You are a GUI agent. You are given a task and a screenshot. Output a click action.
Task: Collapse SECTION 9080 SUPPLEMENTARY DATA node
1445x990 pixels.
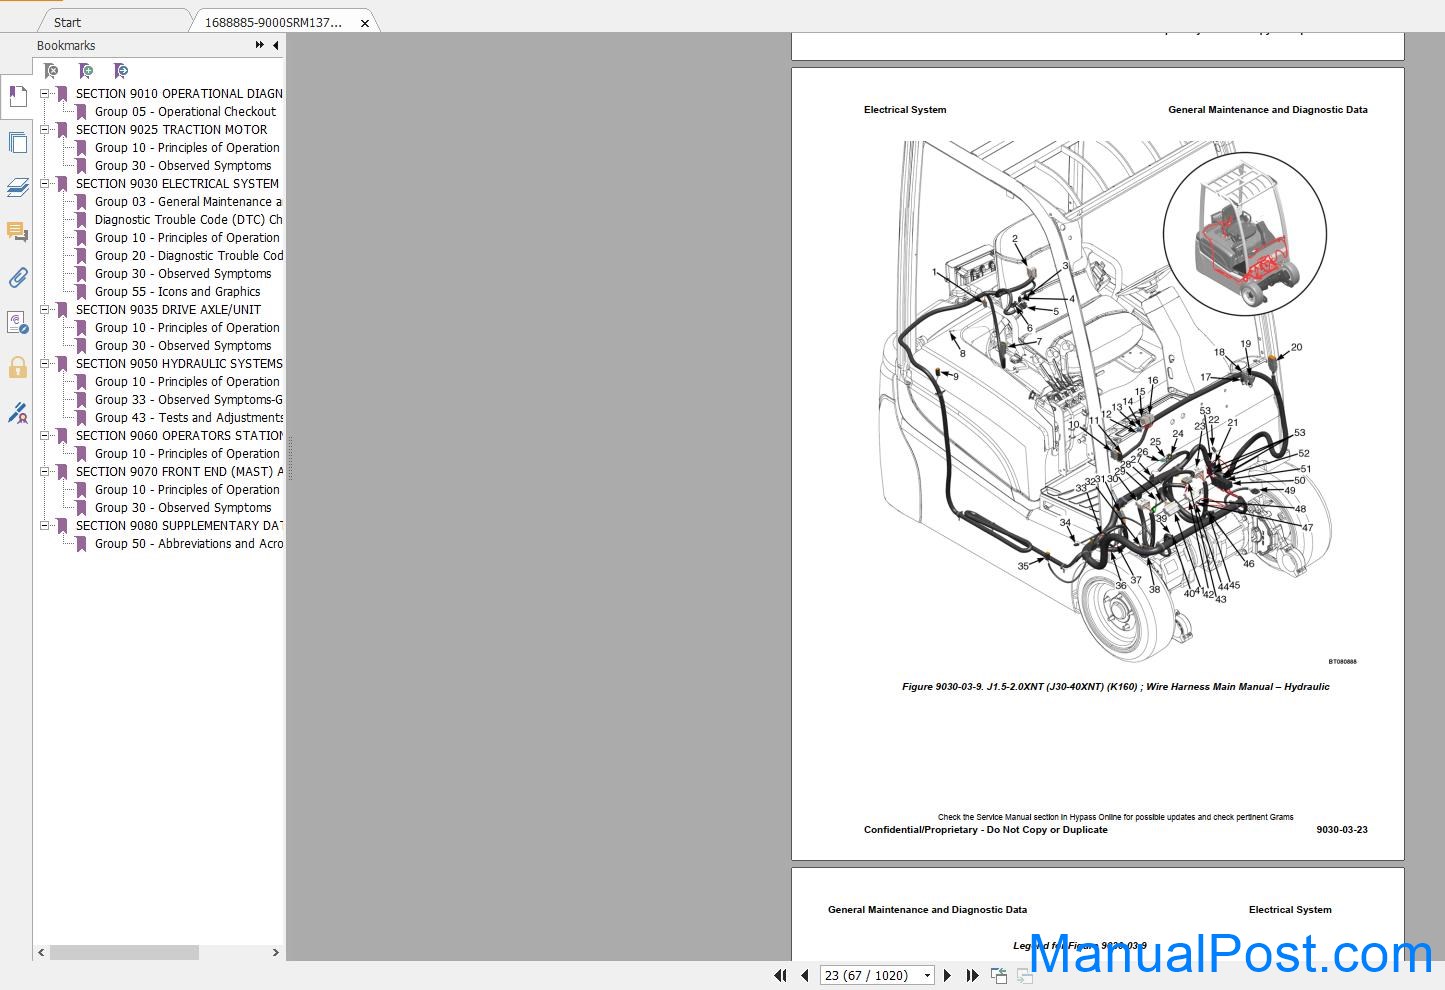coord(44,525)
